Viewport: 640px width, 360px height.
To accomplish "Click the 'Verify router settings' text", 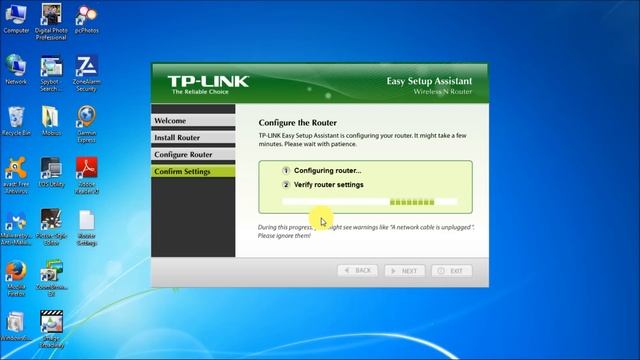I will (x=329, y=185).
